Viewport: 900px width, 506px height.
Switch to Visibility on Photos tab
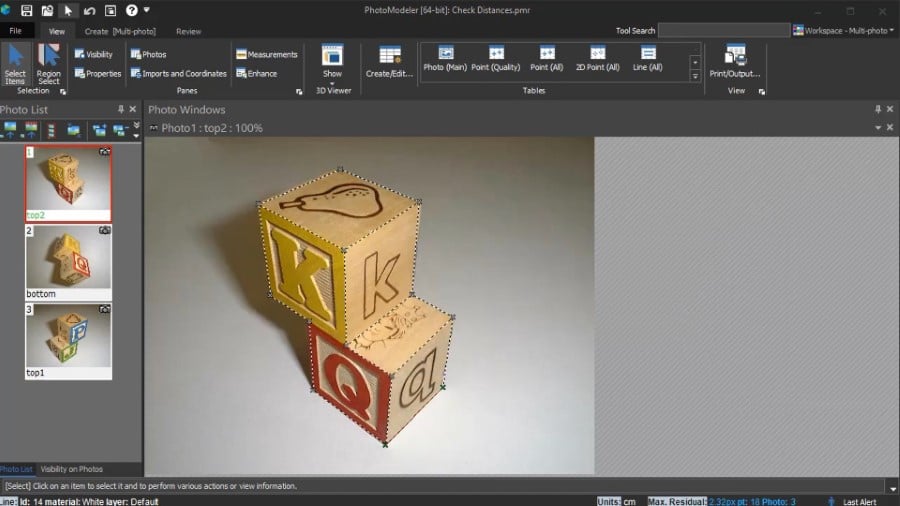tap(73, 468)
